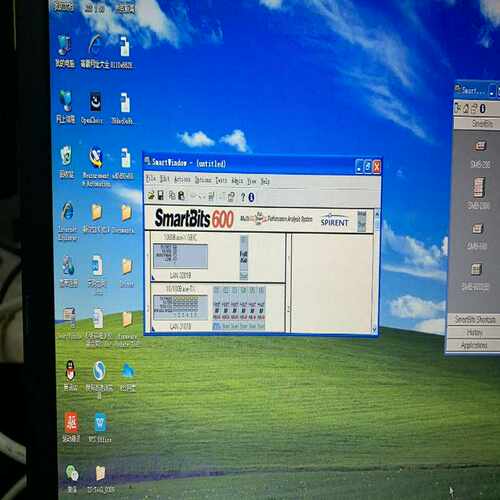Open the Tests menu in SmartWindow

221,180
